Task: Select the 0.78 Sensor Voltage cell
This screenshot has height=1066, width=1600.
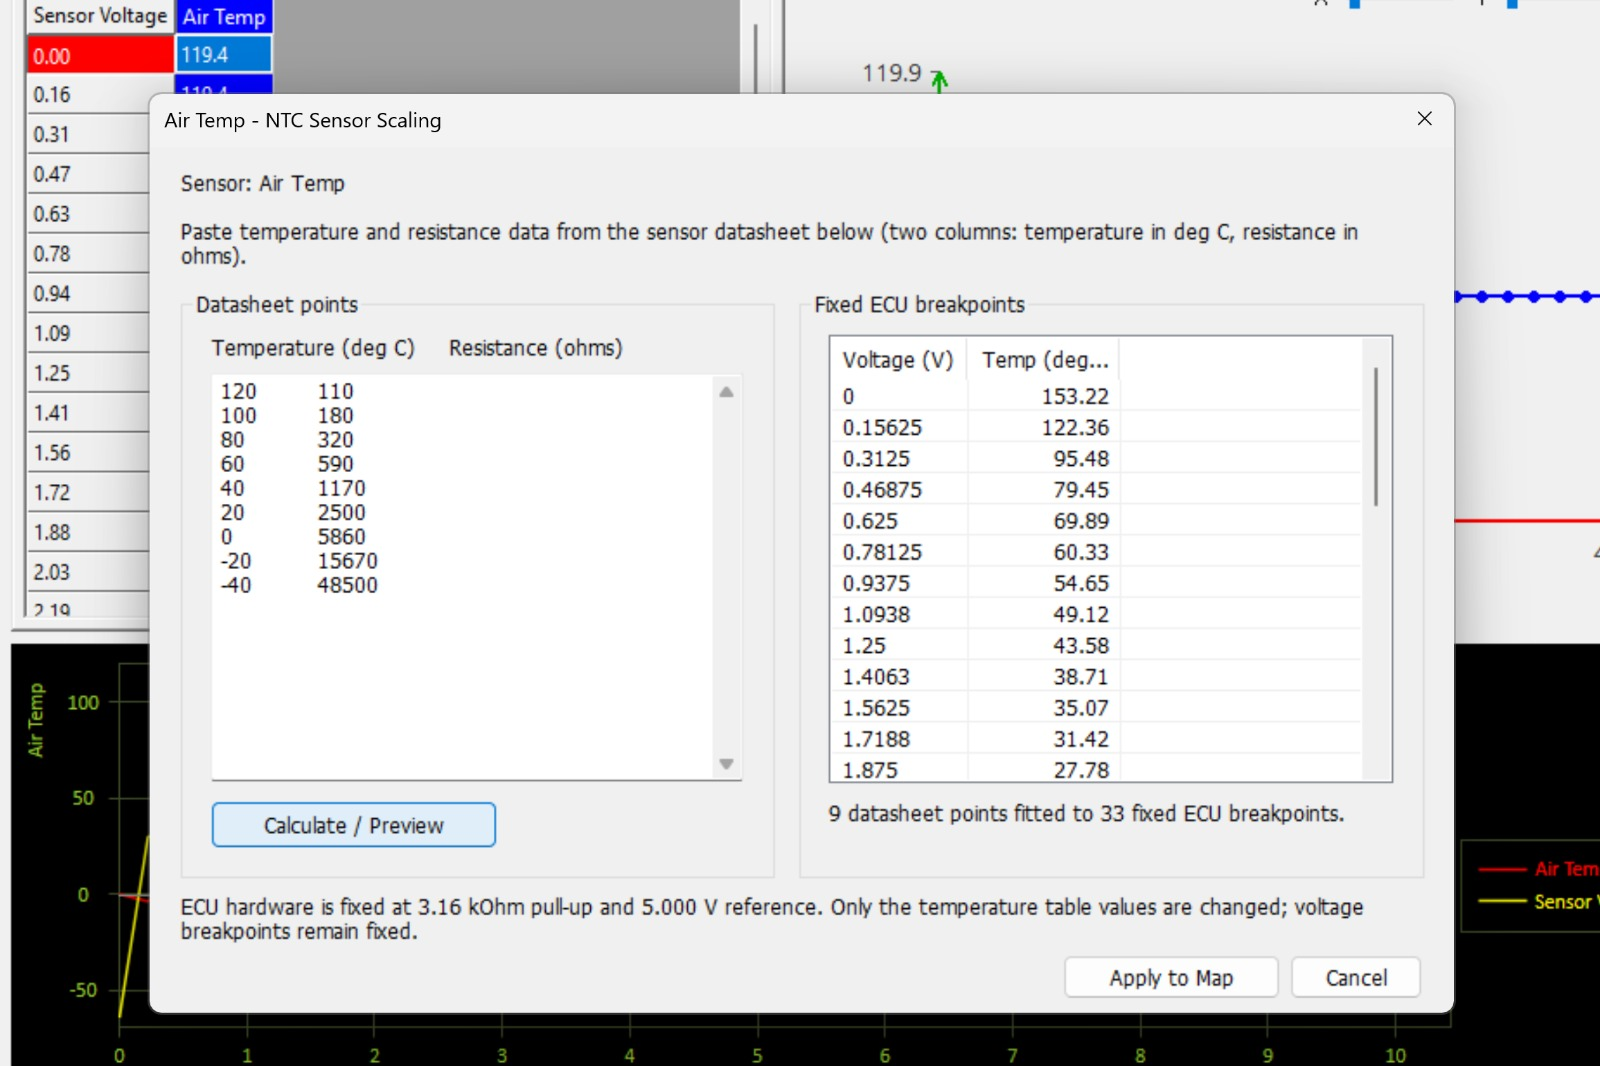Action: pos(88,254)
